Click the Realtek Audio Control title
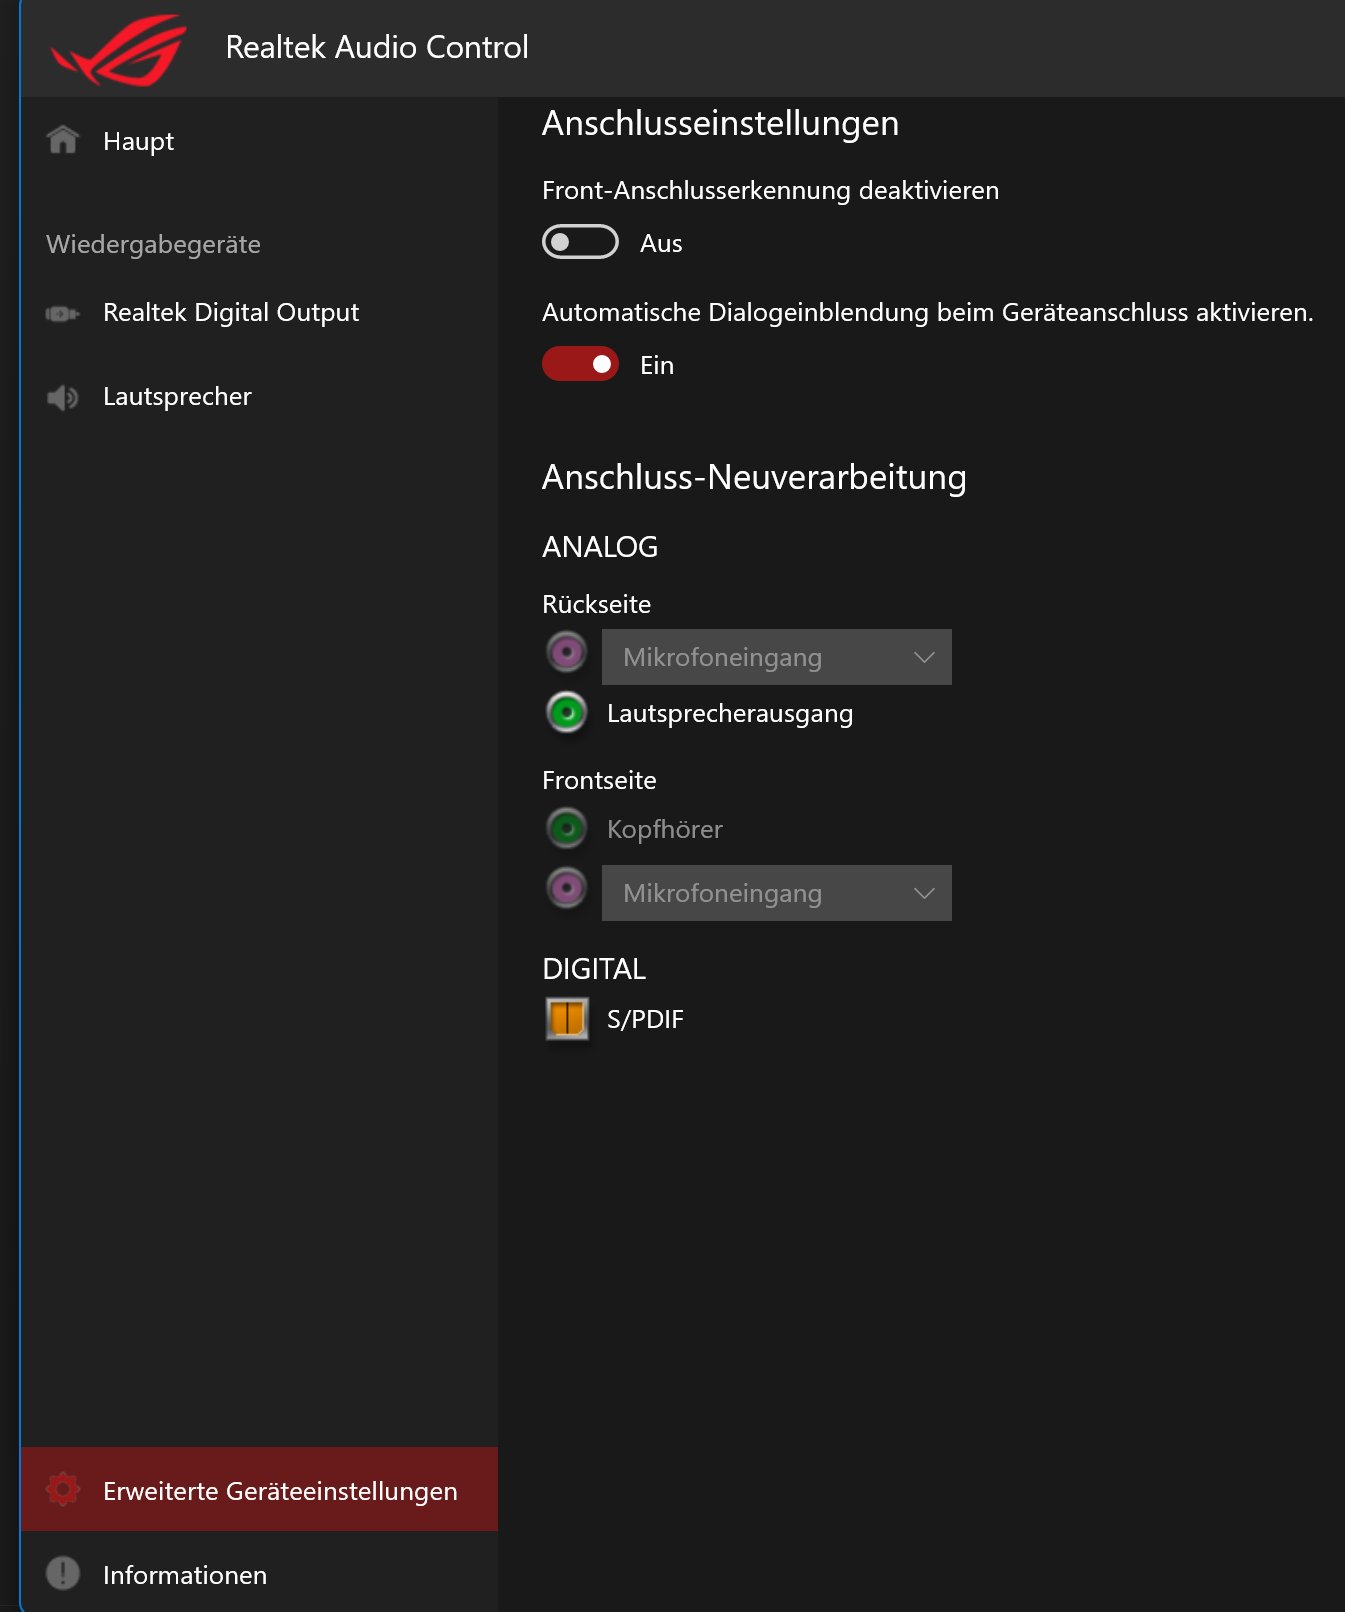The height and width of the screenshot is (1612, 1345). click(x=377, y=47)
